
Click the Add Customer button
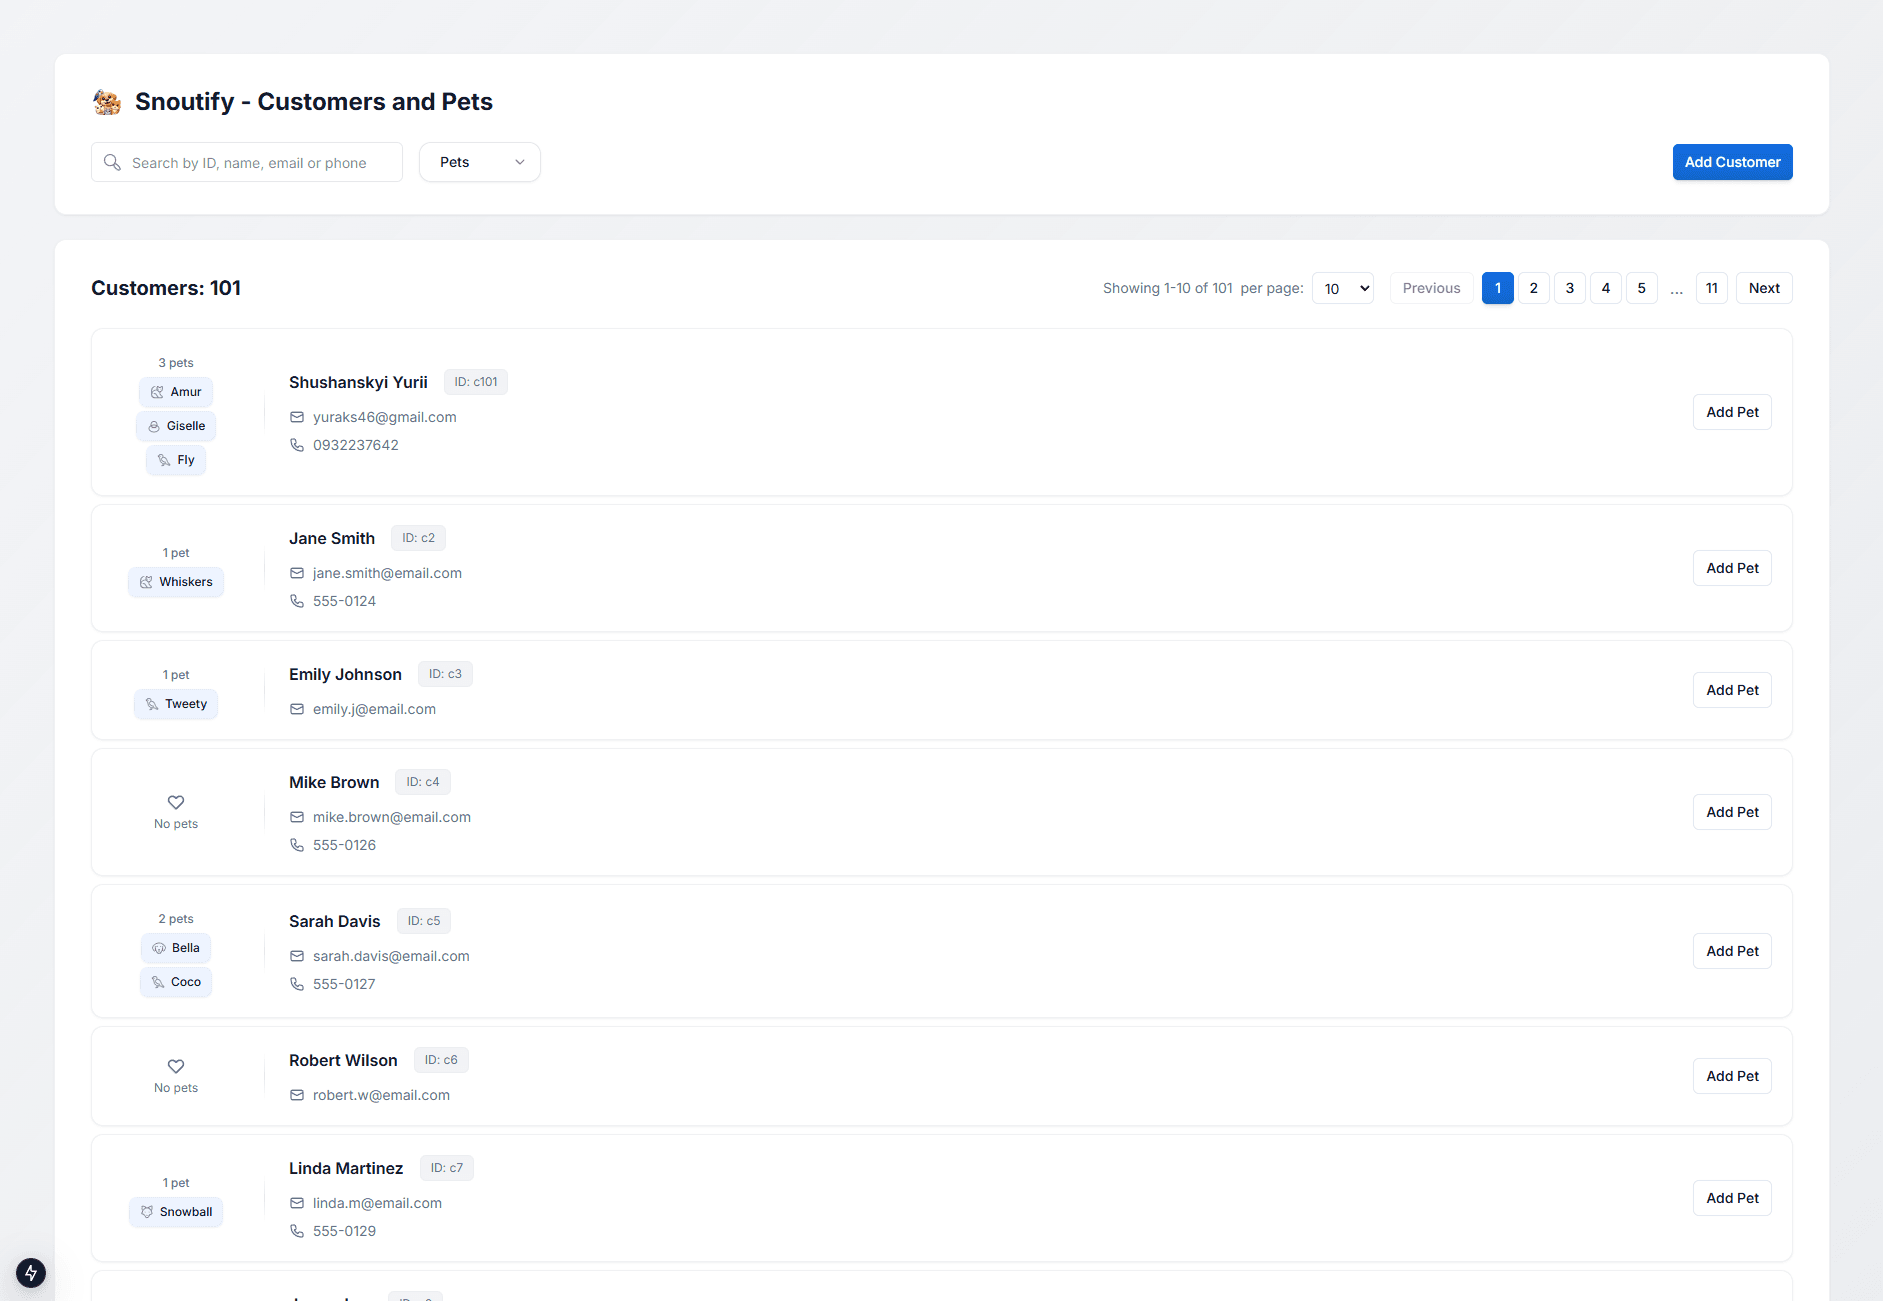point(1732,161)
